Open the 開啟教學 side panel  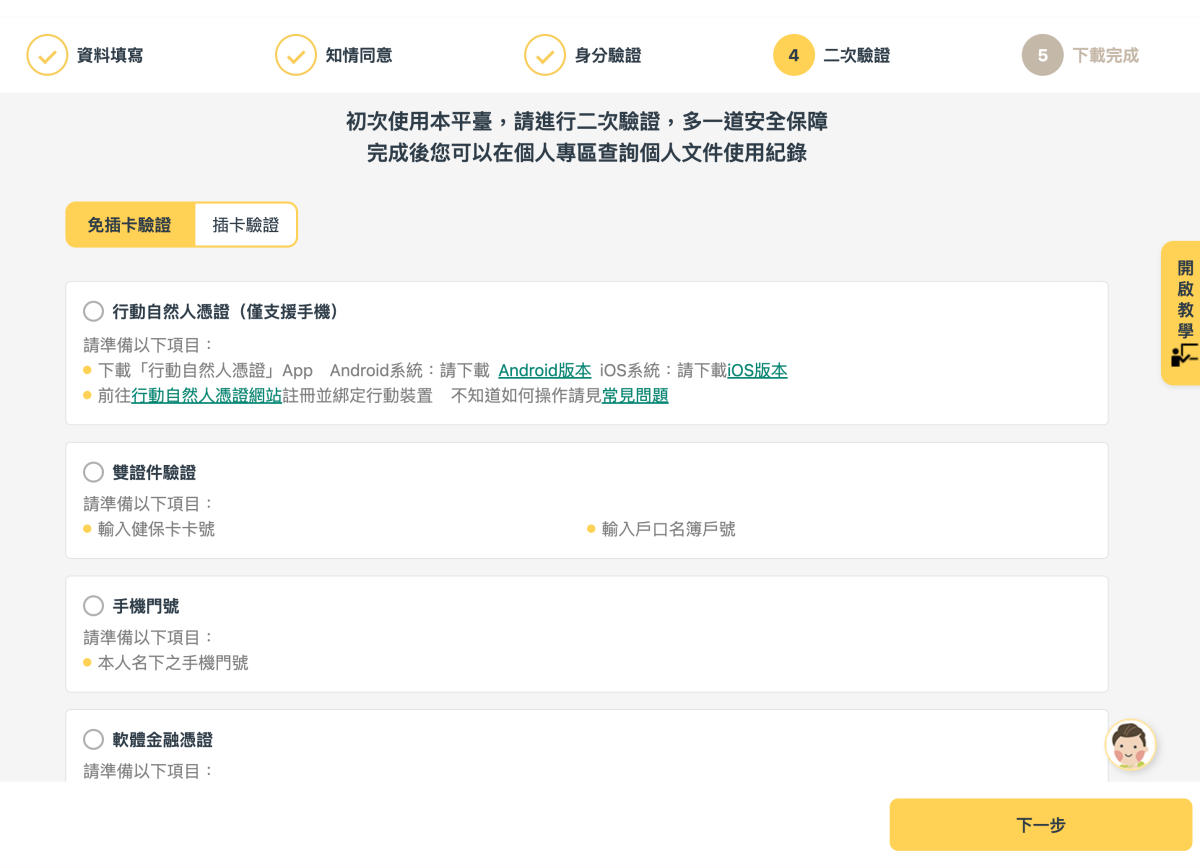1184,300
